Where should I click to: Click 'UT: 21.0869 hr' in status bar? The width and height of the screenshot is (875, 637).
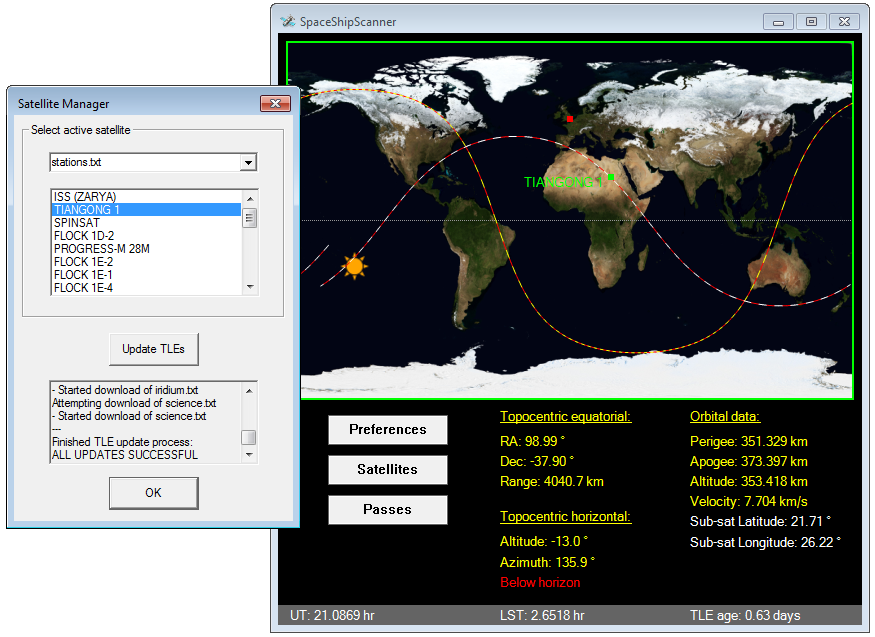[x=332, y=615]
